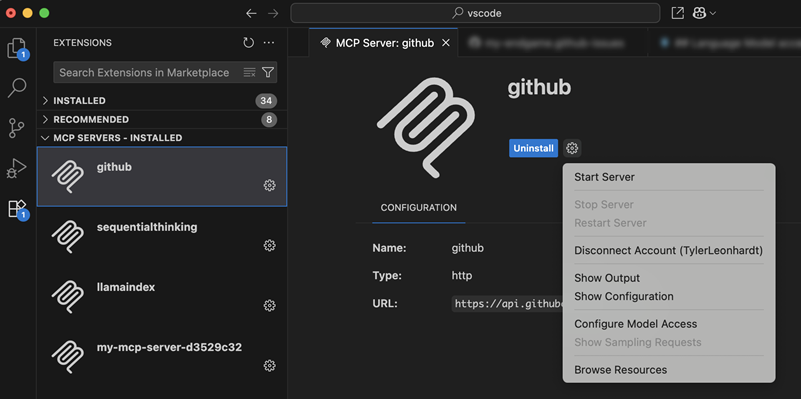This screenshot has height=399, width=801.
Task: Open gear menu for sequentialthinking server
Action: tap(269, 246)
